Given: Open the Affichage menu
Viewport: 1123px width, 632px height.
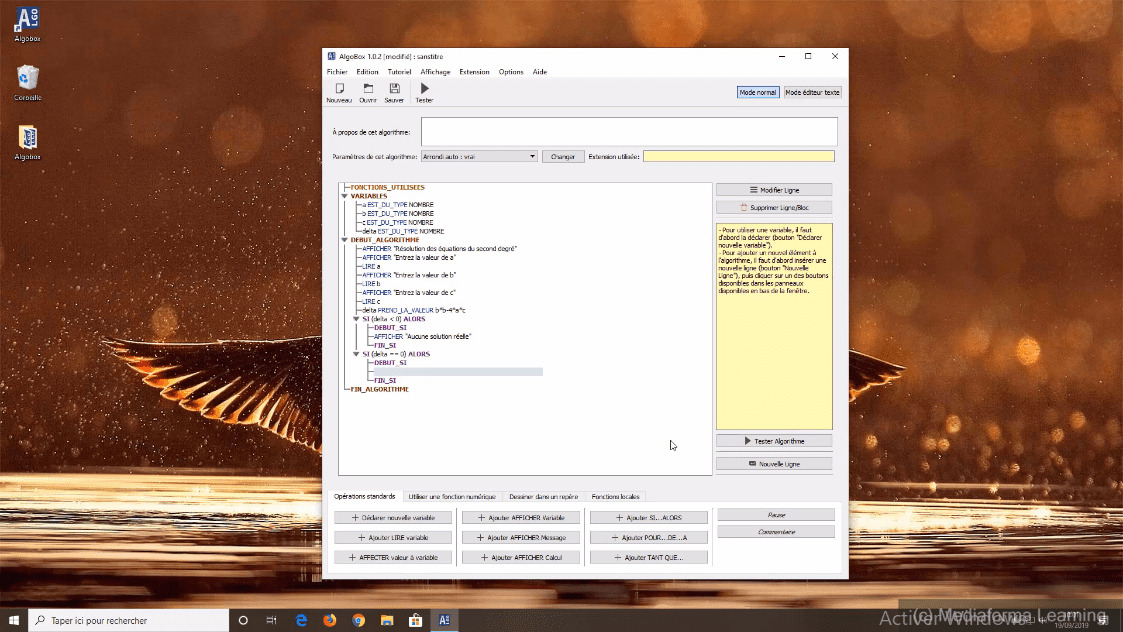Looking at the screenshot, I should tap(435, 72).
